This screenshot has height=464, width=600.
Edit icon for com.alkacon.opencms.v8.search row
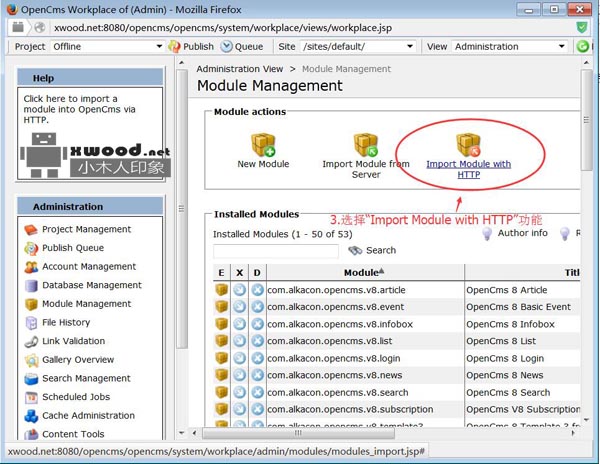pyautogui.click(x=222, y=392)
